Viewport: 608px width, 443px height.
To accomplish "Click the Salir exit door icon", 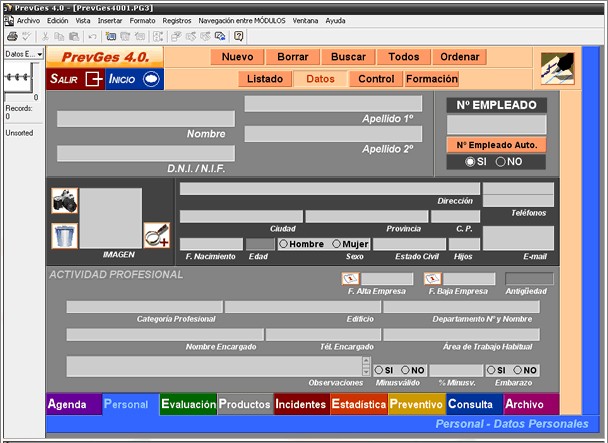I will 94,79.
